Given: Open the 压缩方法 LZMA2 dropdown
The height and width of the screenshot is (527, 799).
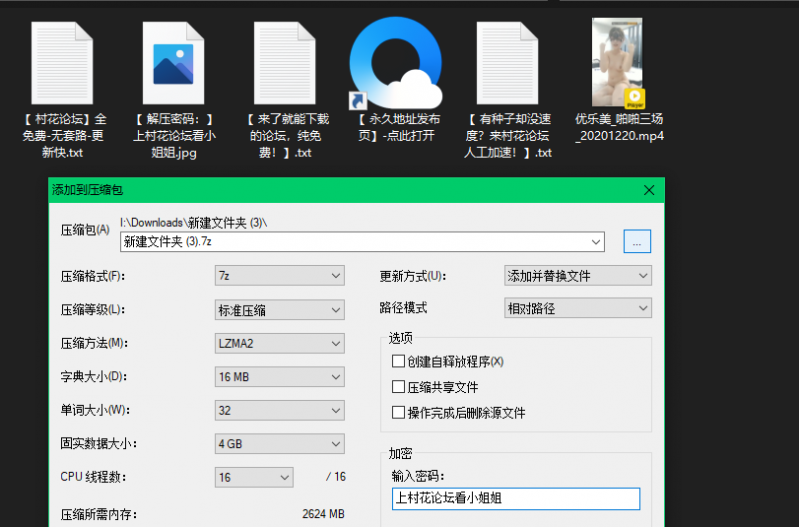Looking at the screenshot, I should [x=279, y=344].
